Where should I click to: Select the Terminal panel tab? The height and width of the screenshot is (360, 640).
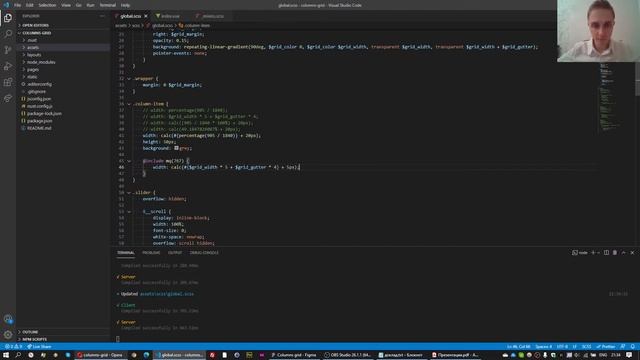point(126,253)
